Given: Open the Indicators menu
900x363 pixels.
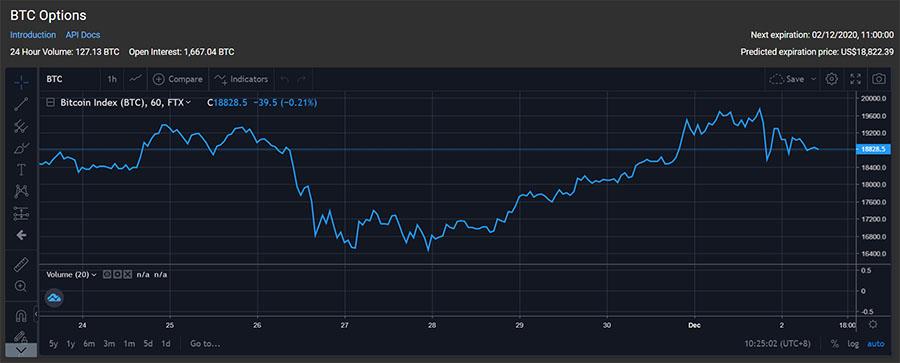Looking at the screenshot, I should [x=241, y=79].
